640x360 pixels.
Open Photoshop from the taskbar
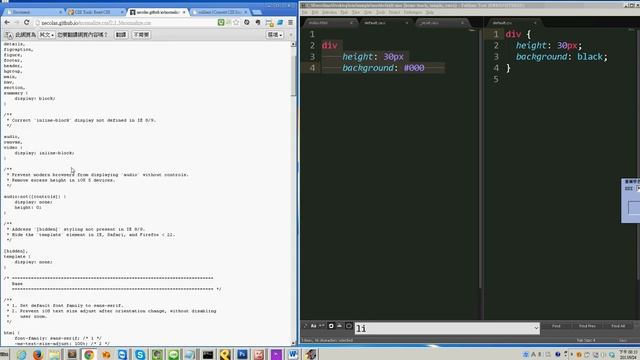(242, 354)
